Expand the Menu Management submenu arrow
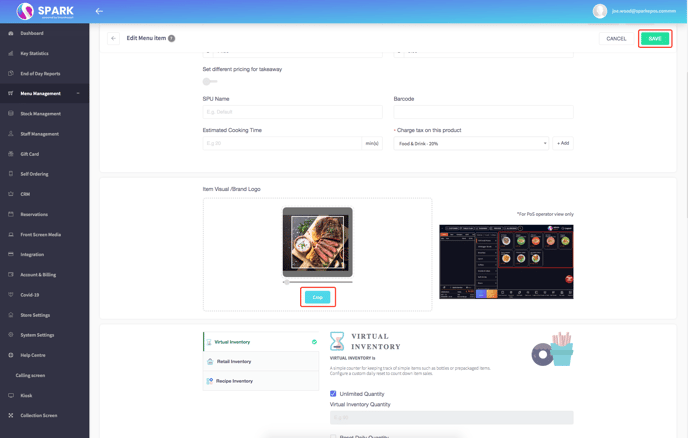 [78, 93]
